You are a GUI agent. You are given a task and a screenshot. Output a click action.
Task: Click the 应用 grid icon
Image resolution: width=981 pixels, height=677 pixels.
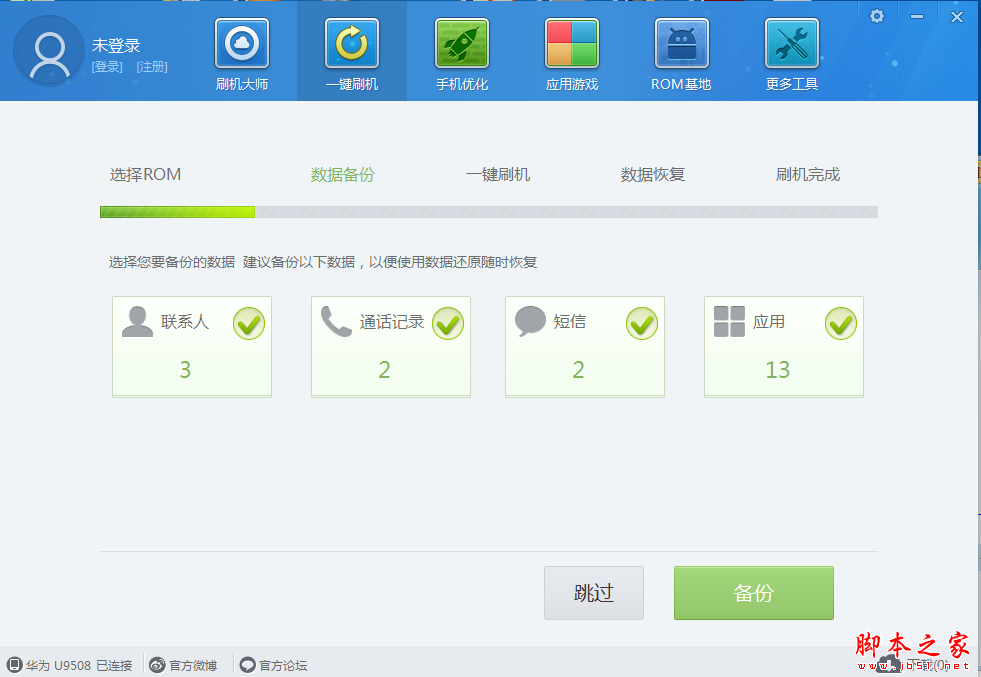coord(729,322)
